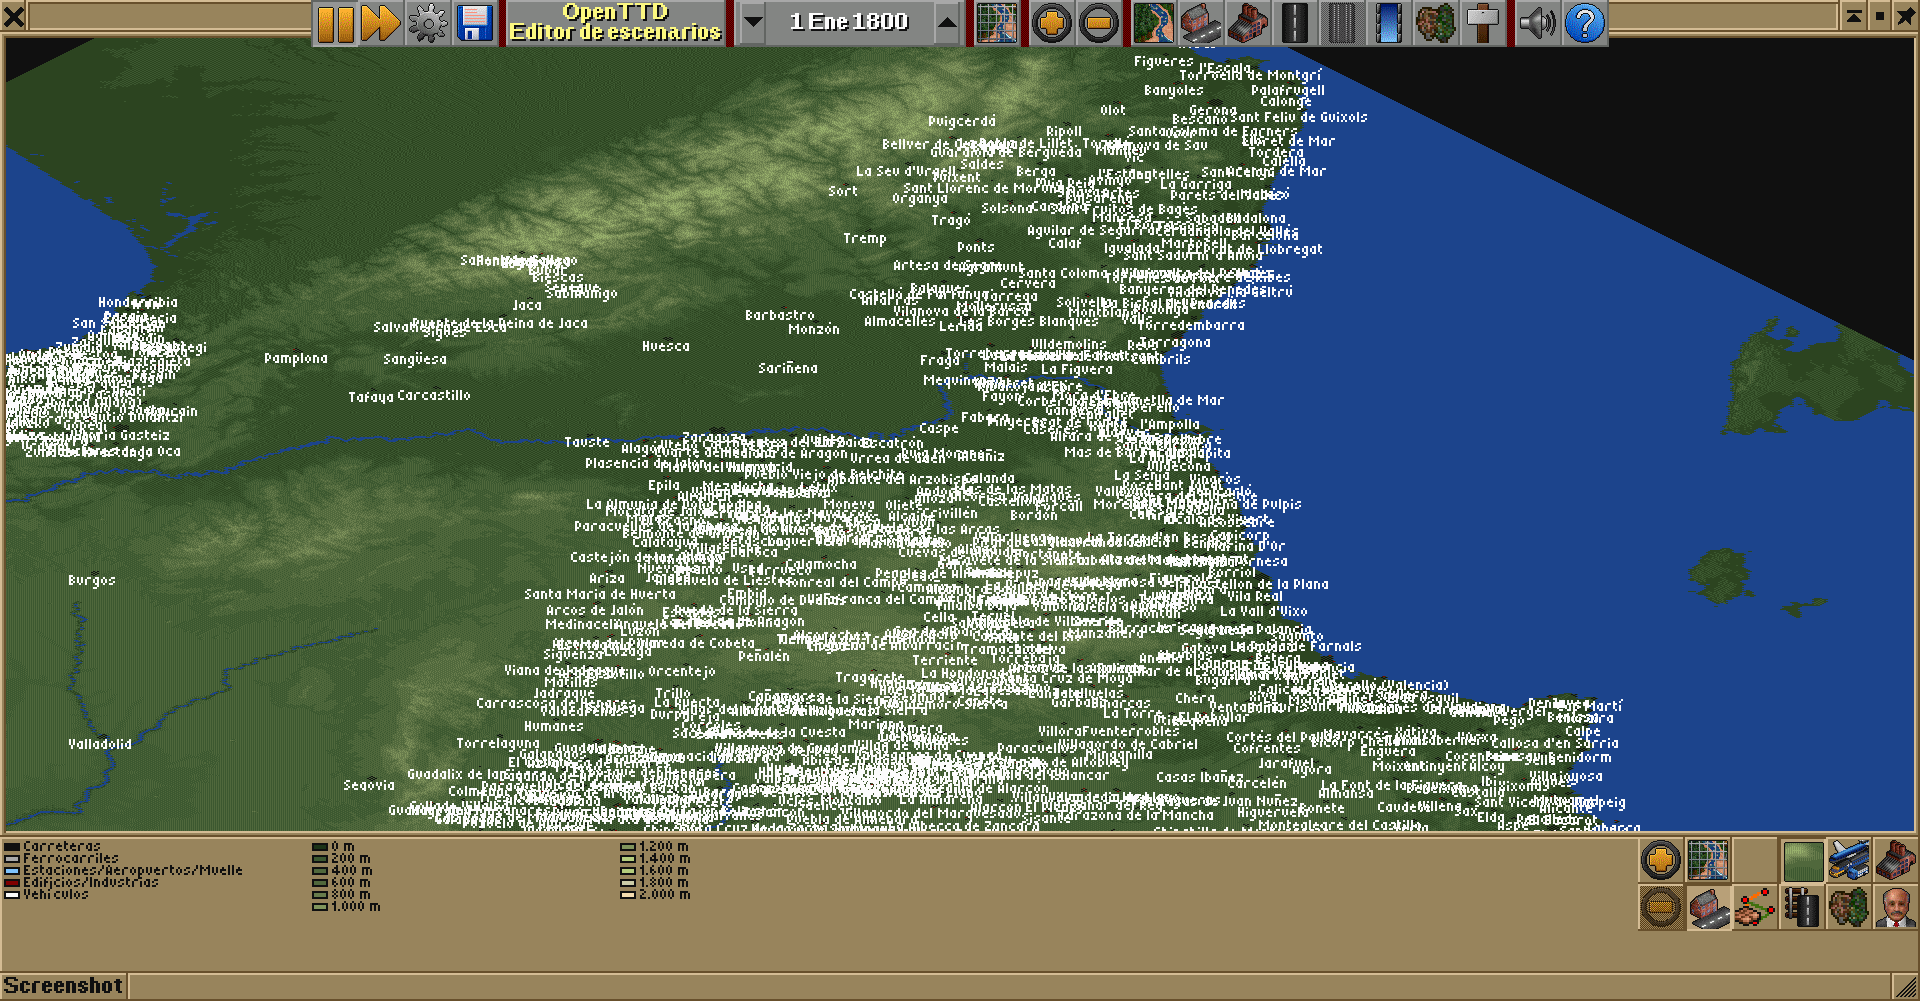Toggle fast forward in the toolbar
This screenshot has height=1001, width=1920.
pos(381,23)
